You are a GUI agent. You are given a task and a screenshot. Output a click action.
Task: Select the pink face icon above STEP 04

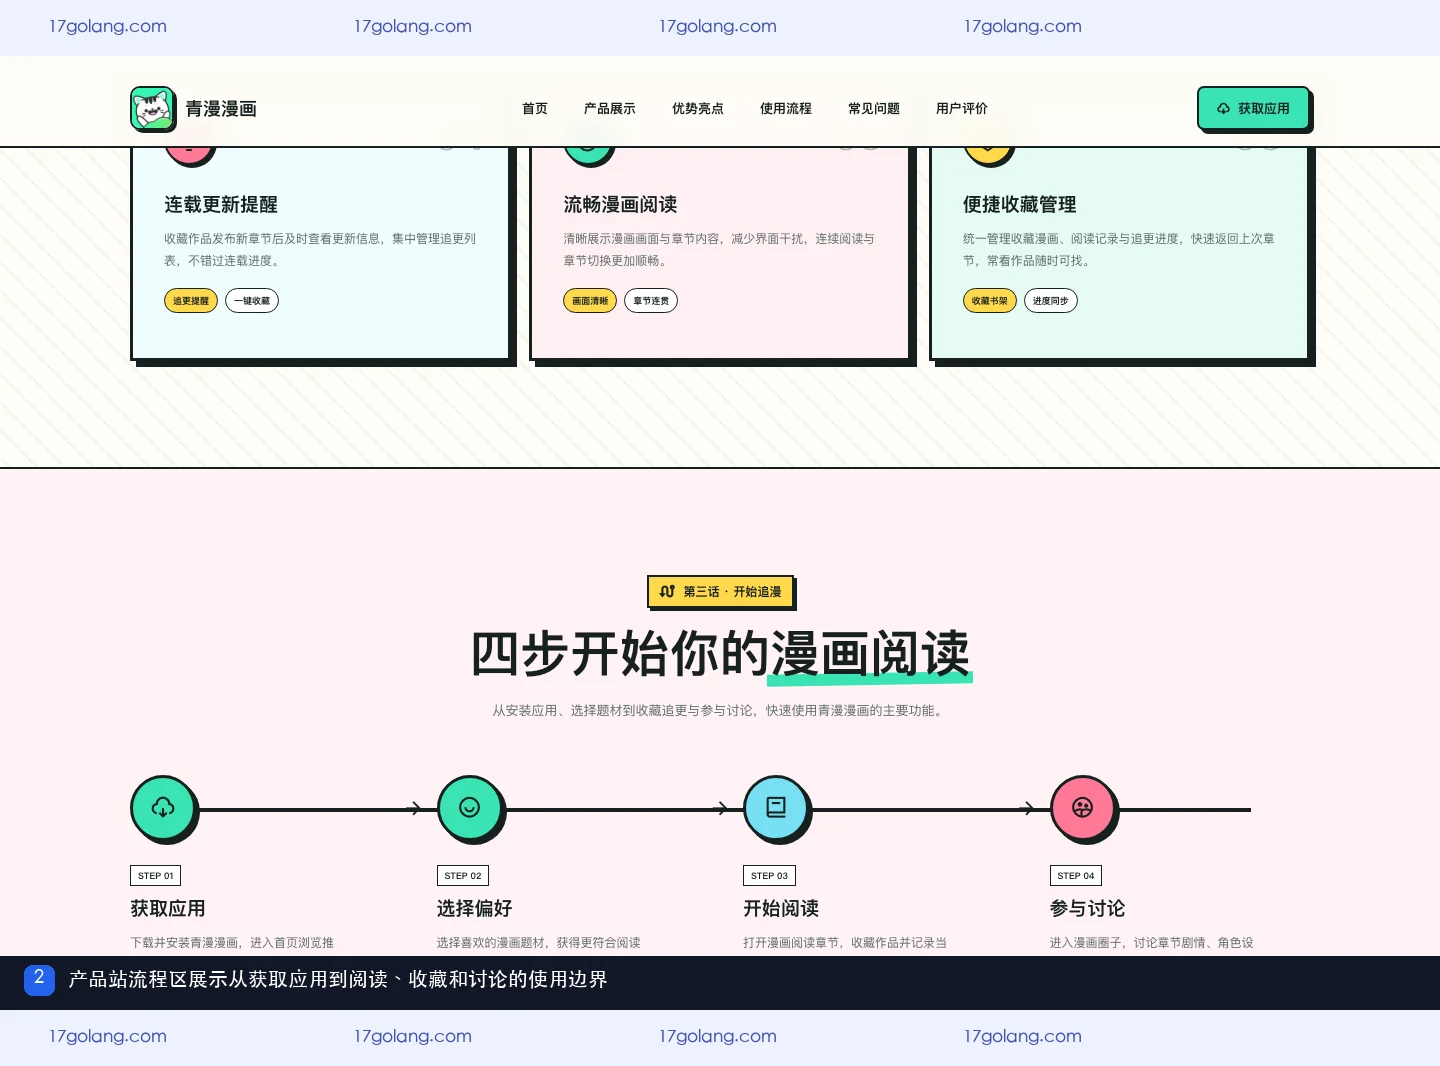1083,808
